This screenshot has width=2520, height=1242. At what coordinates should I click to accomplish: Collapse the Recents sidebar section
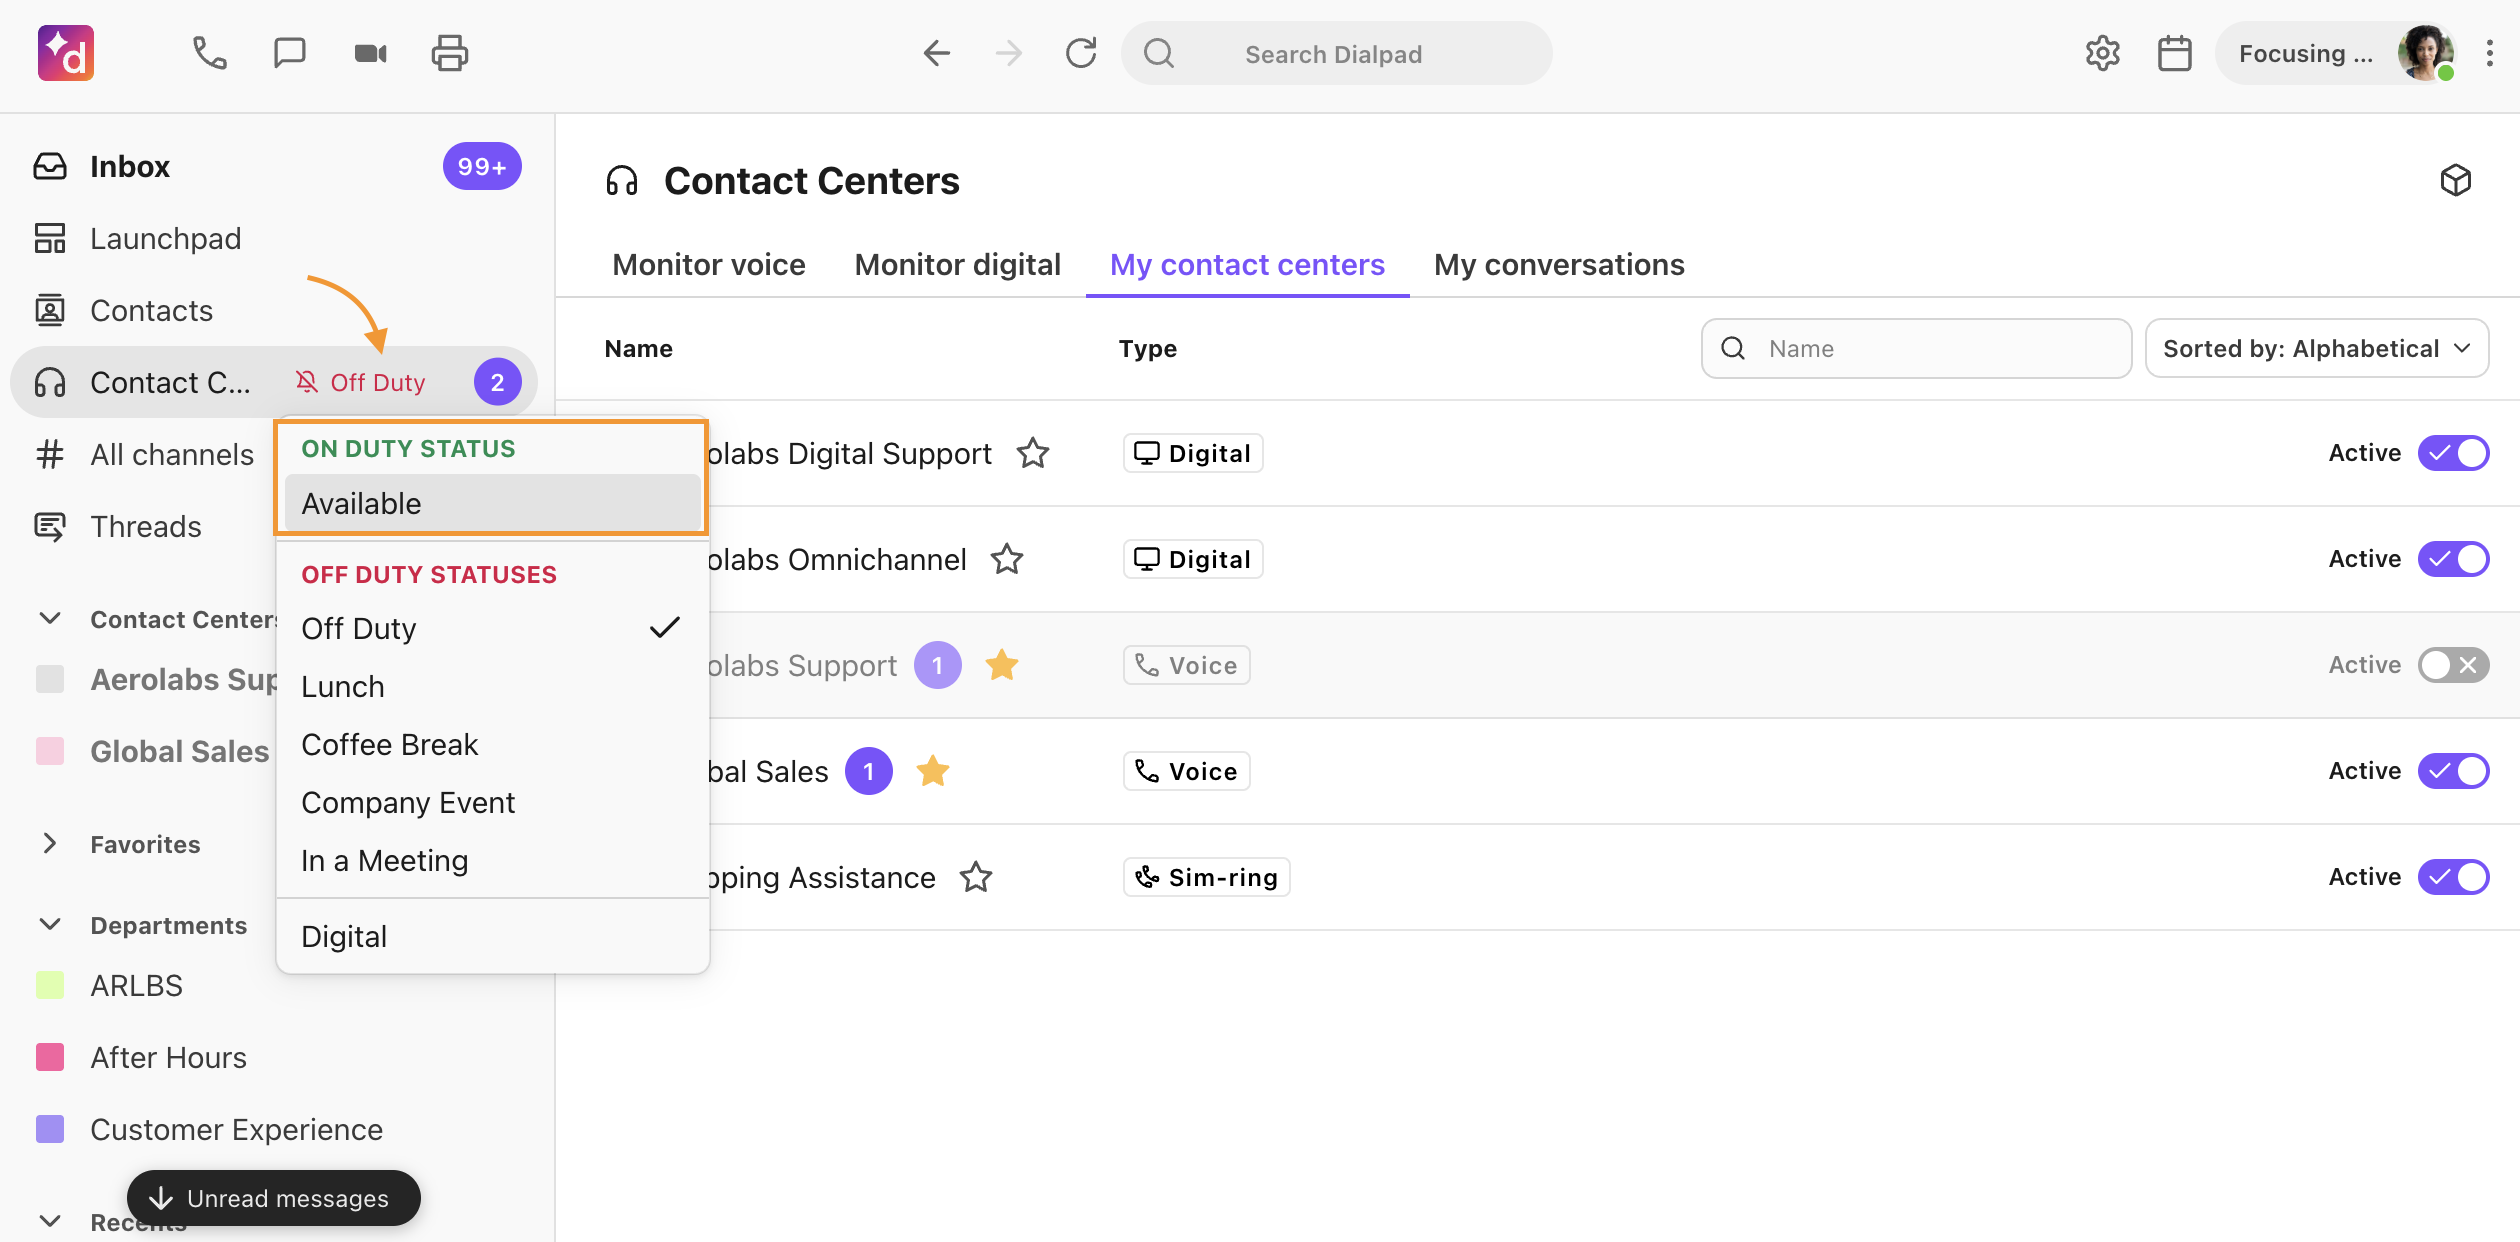[x=50, y=1221]
